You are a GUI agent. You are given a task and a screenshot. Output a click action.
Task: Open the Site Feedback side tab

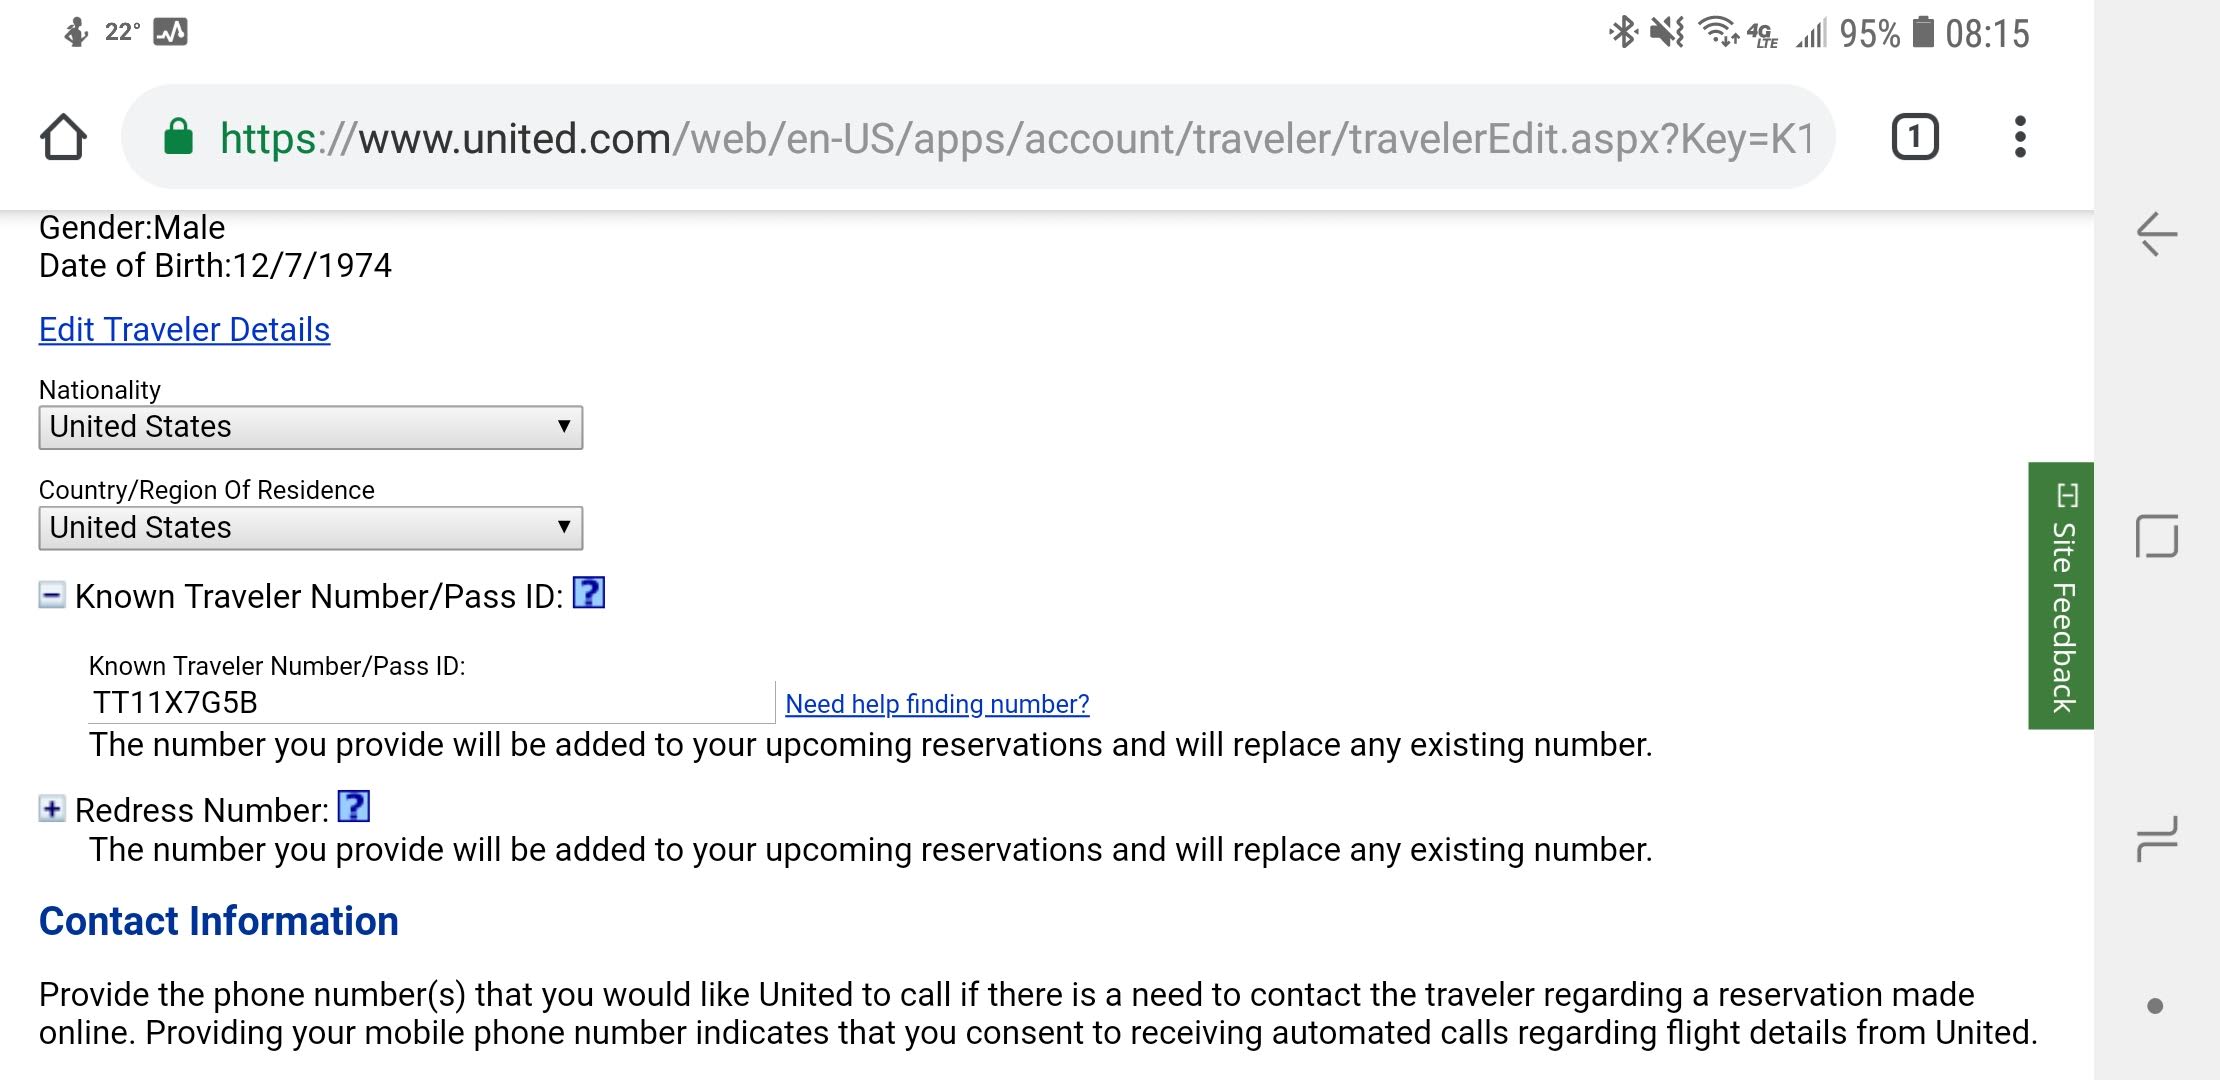[2061, 596]
